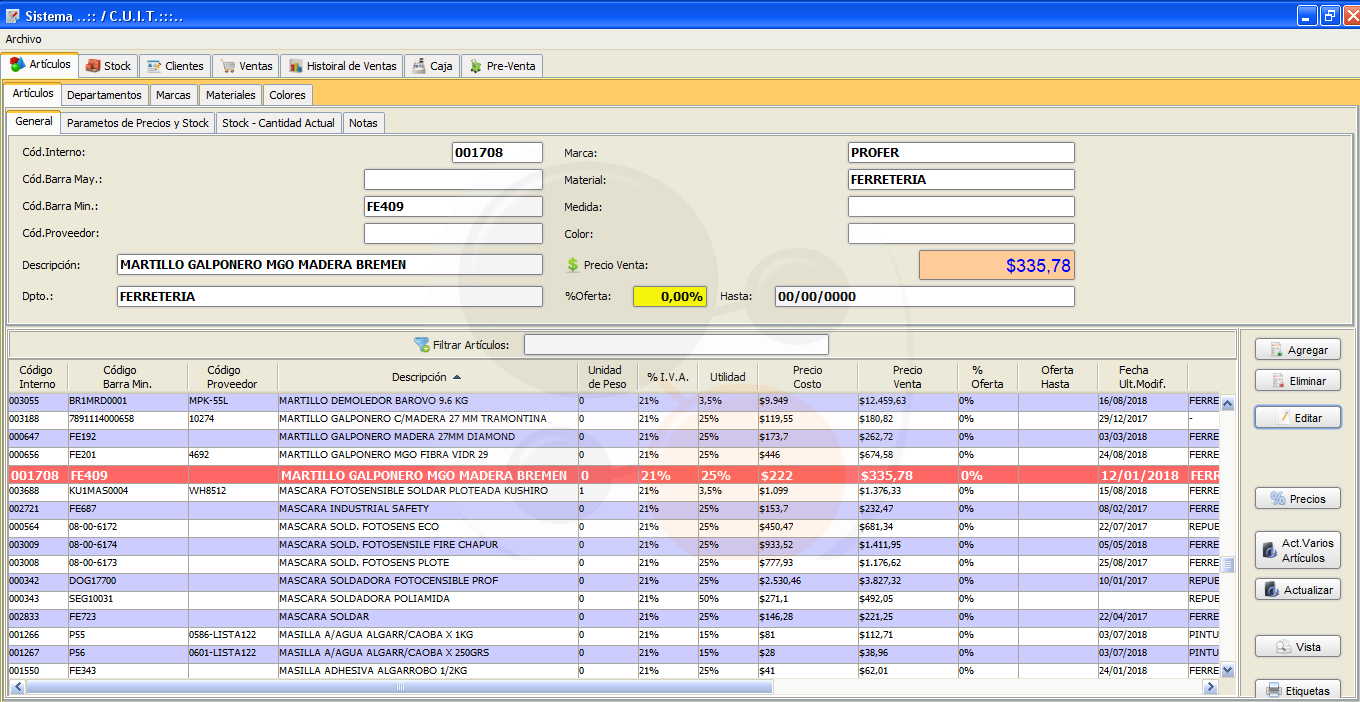Sort by the Precio Costo column header

pos(807,377)
